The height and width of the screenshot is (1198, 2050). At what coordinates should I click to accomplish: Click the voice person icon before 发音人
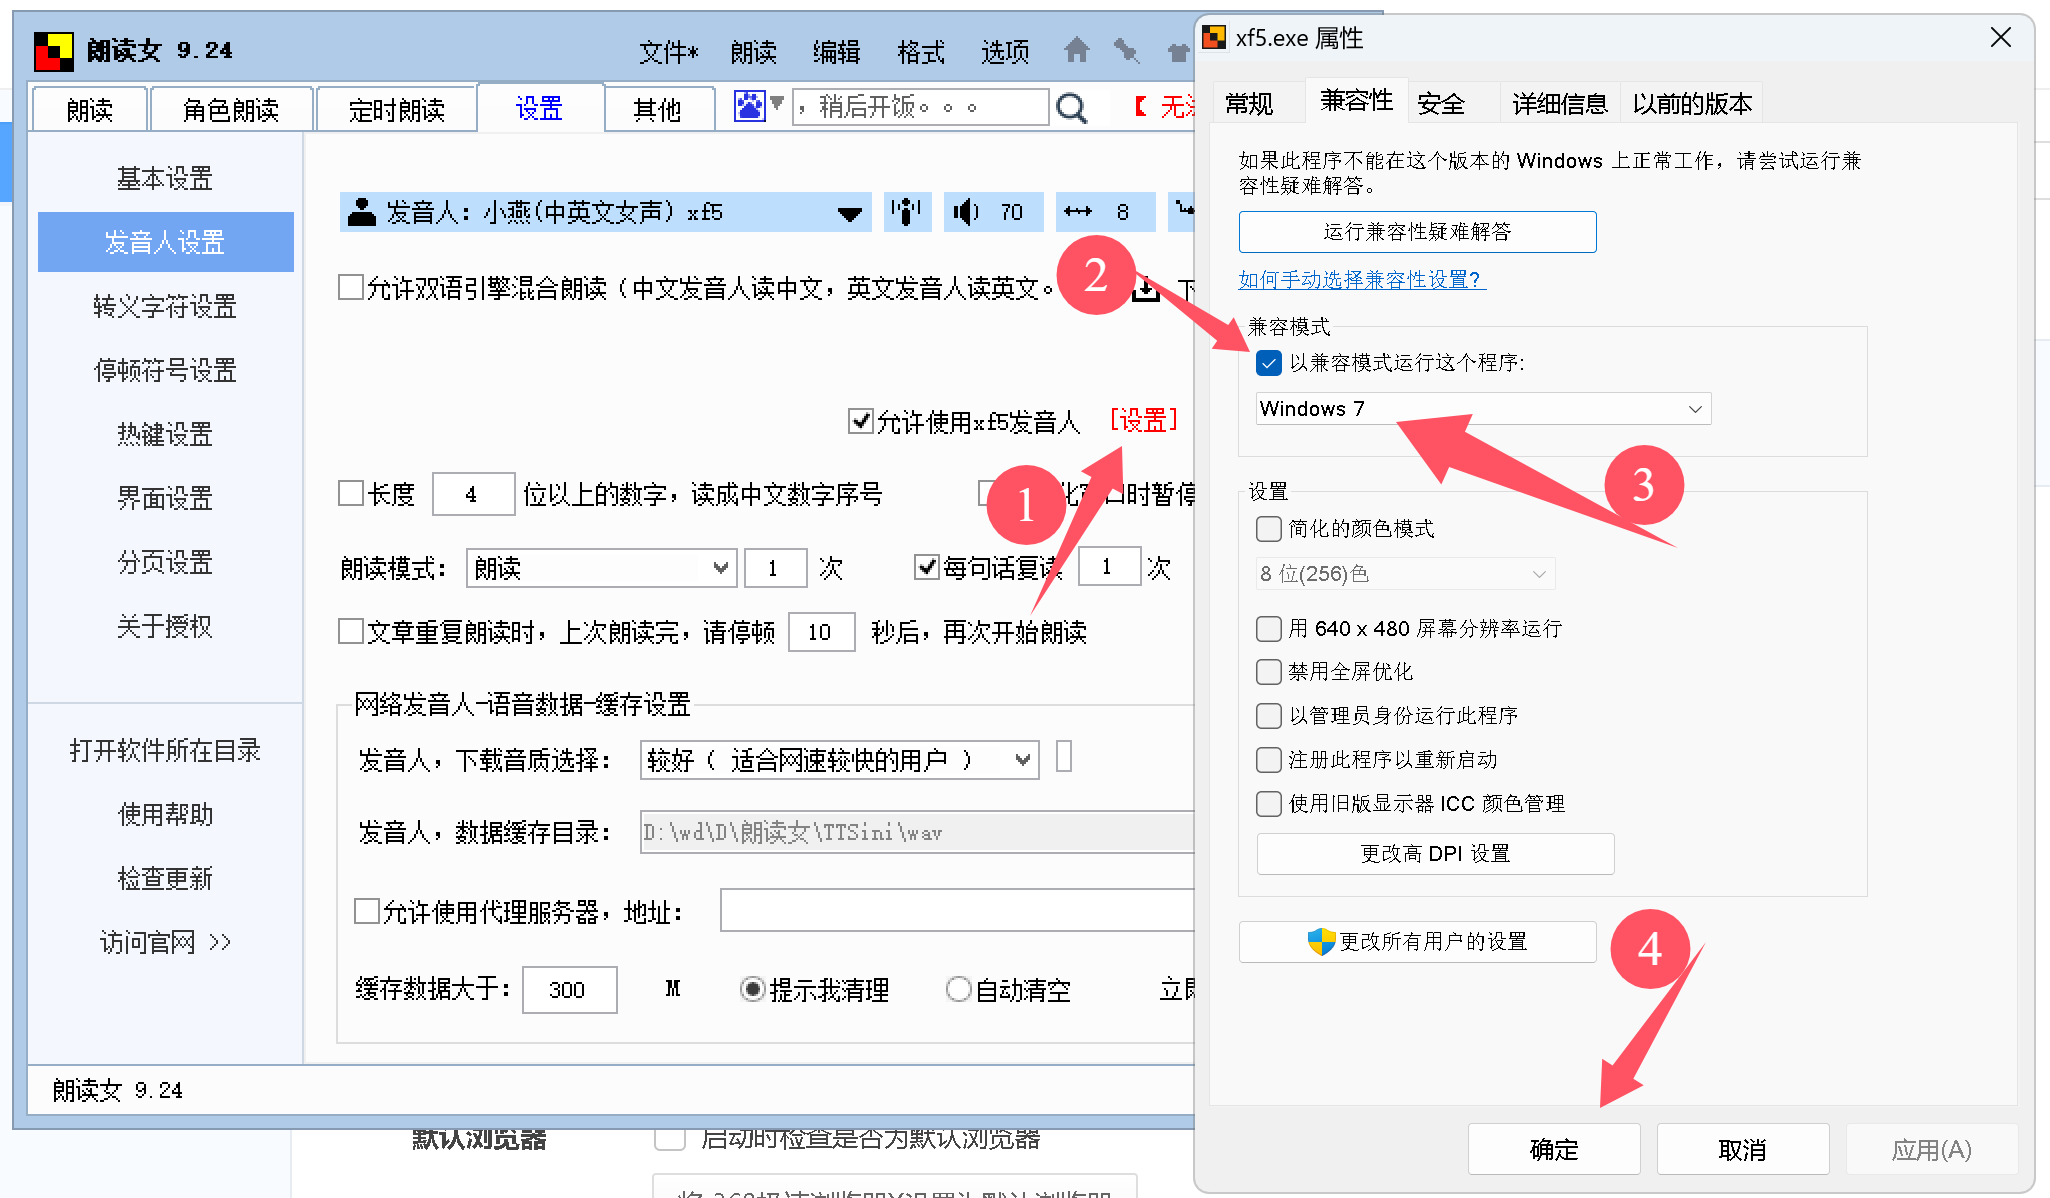361,211
